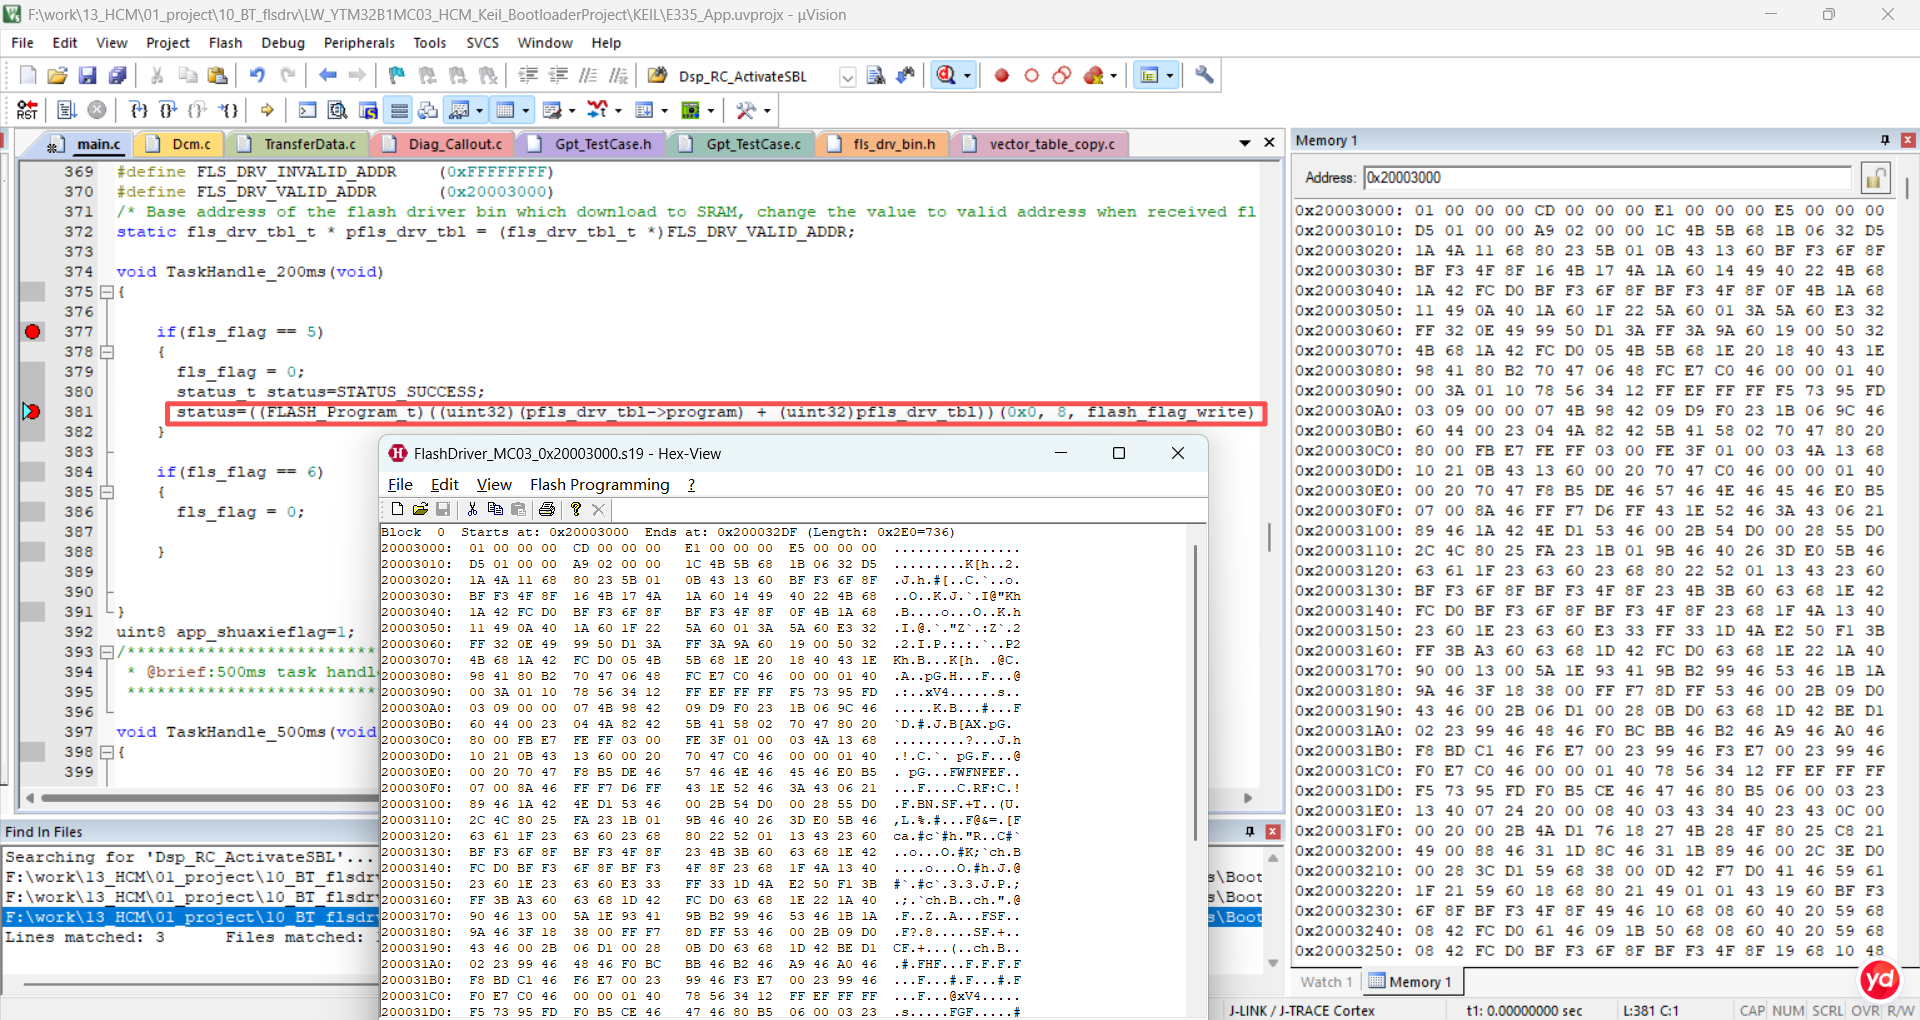
Task: Open the Dsp_RC_ActivateSBL find dropdown
Action: pos(848,77)
